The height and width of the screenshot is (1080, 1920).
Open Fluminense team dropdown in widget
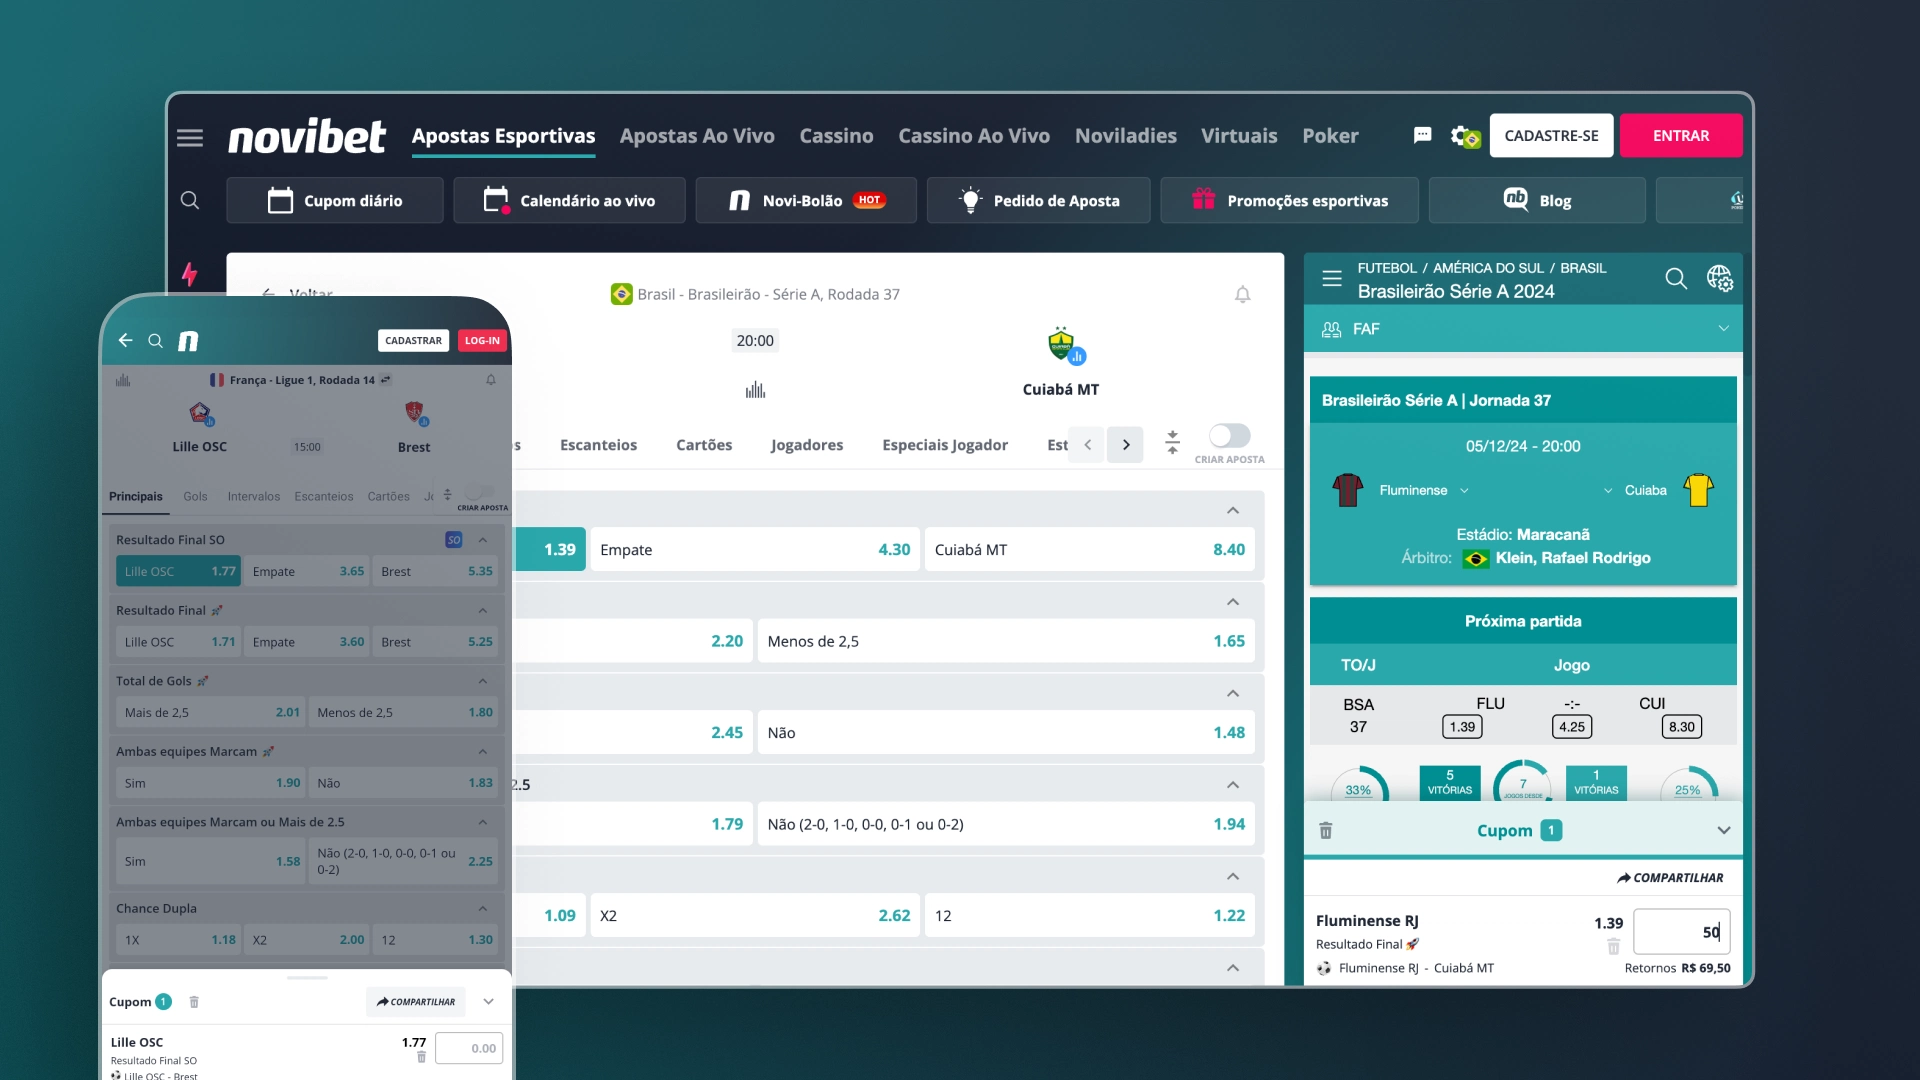tap(1464, 490)
